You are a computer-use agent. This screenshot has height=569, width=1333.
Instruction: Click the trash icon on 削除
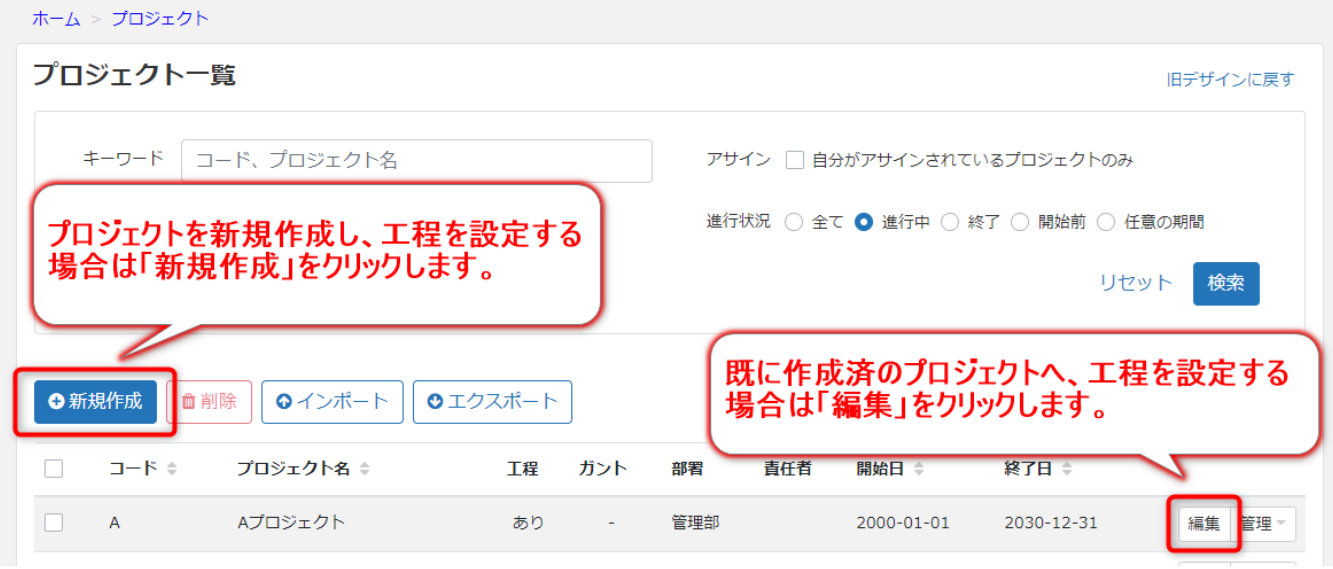[188, 402]
